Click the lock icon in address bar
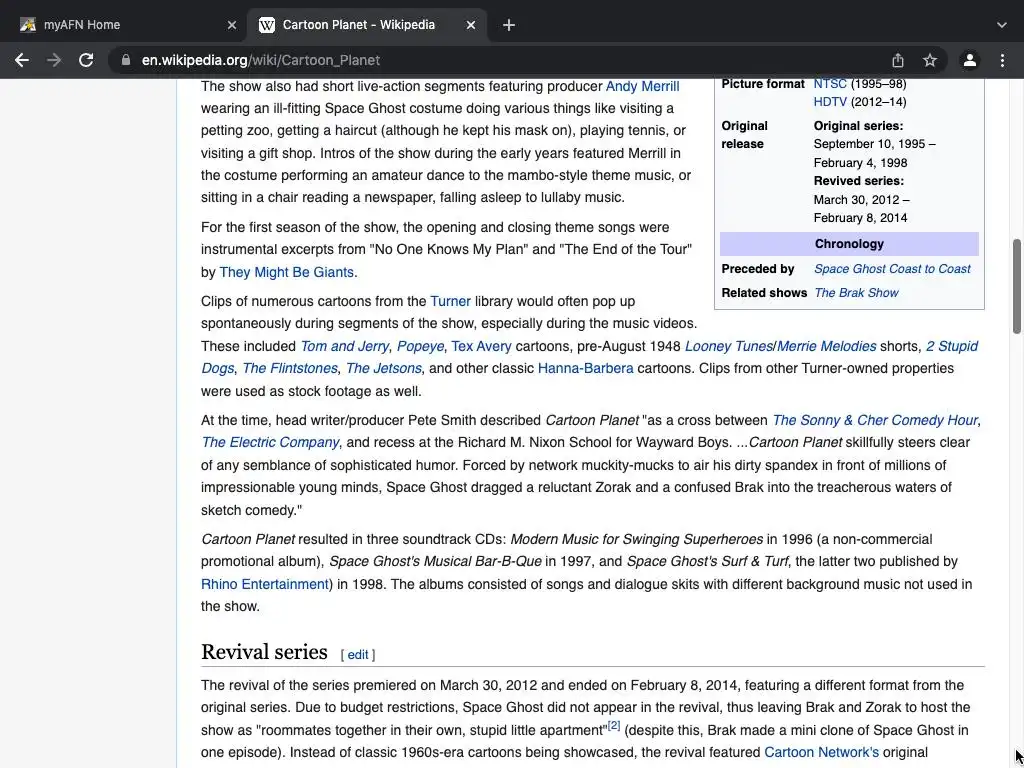The image size is (1024, 768). pyautogui.click(x=125, y=60)
